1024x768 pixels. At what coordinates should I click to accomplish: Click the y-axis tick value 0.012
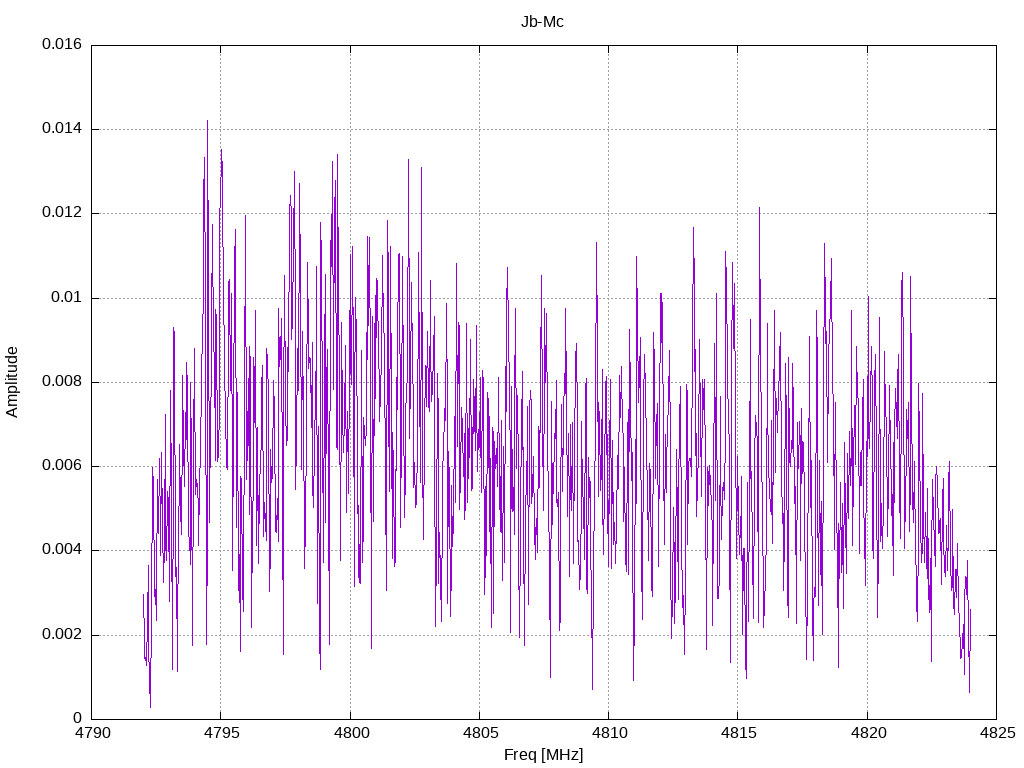click(62, 213)
